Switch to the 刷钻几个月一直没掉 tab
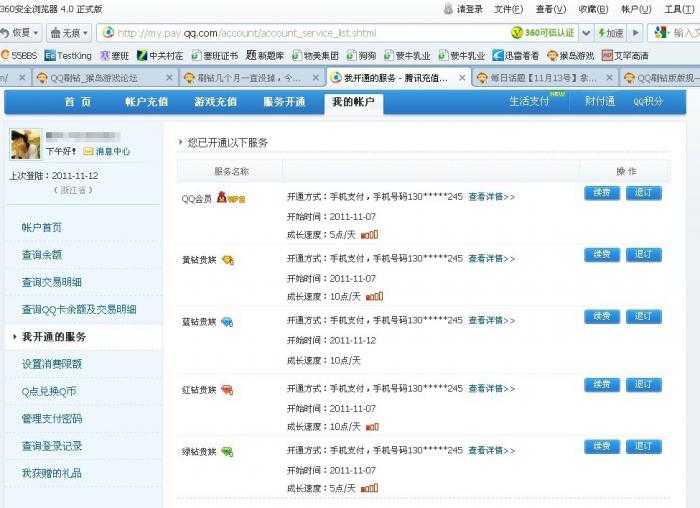This screenshot has width=700, height=508. 251,78
